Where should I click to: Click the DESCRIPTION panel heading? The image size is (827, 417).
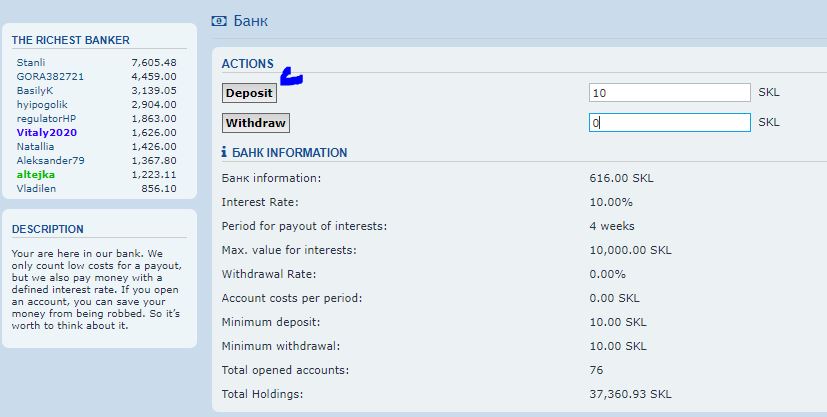click(x=48, y=229)
